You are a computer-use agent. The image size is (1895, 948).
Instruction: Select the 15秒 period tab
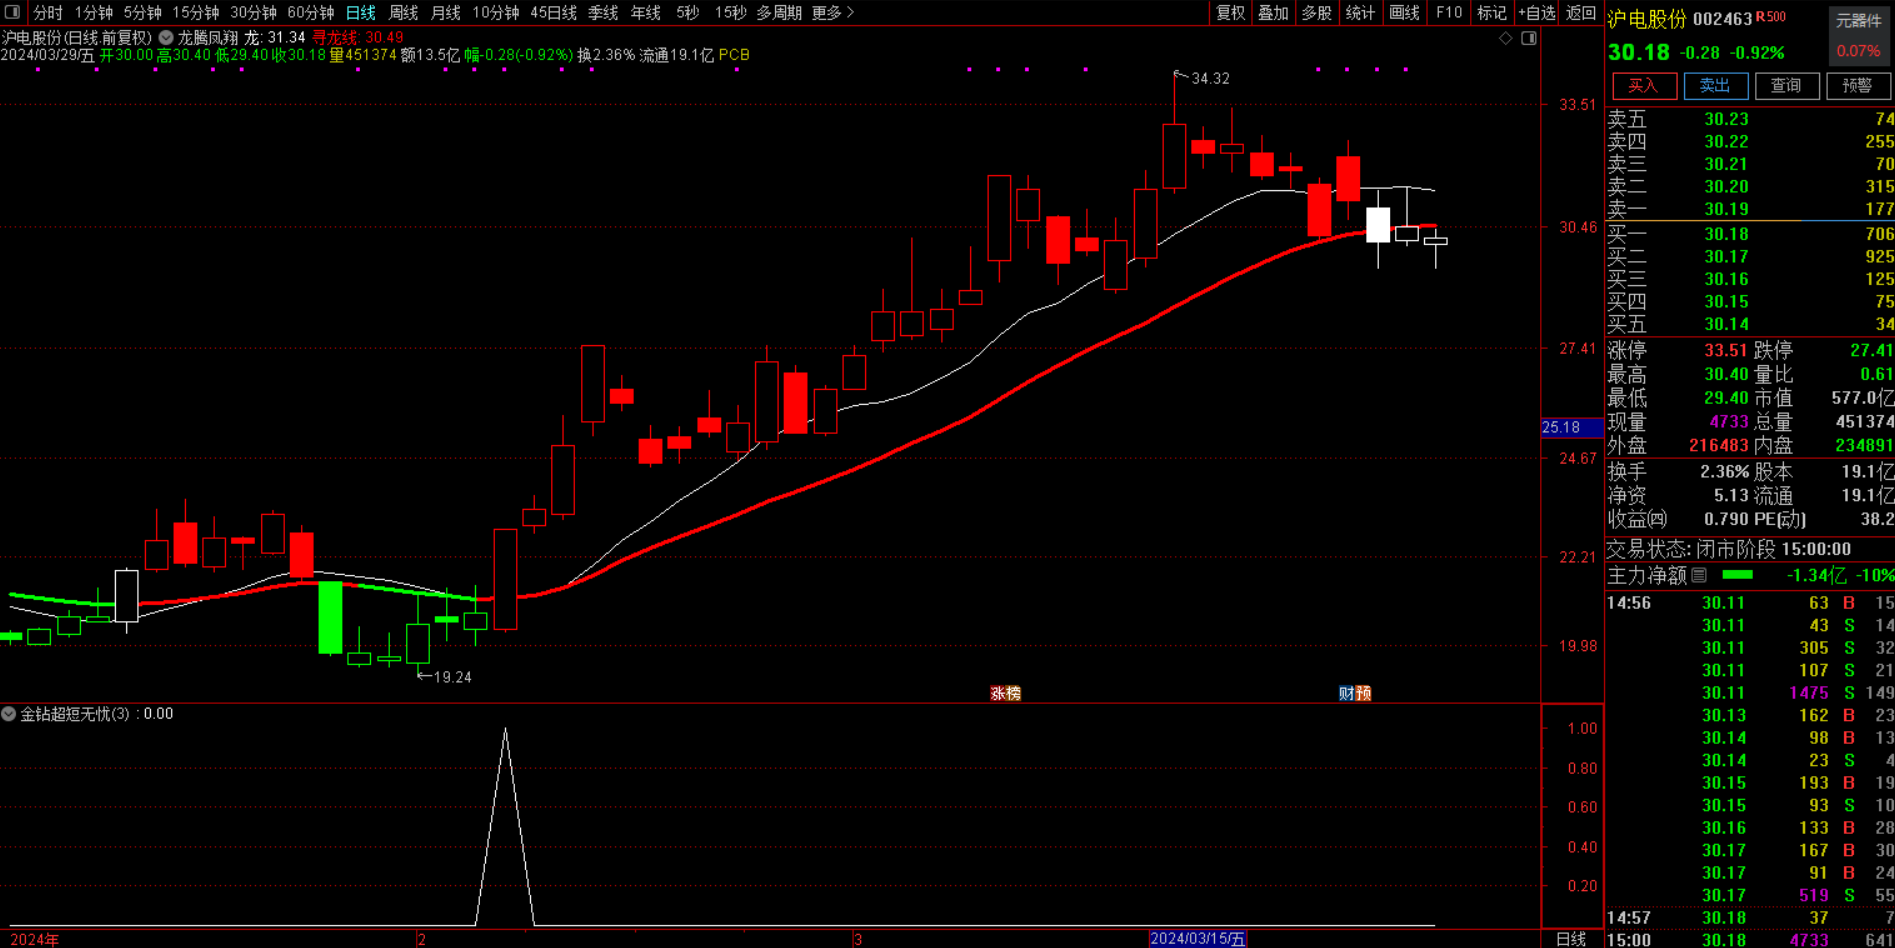[730, 12]
